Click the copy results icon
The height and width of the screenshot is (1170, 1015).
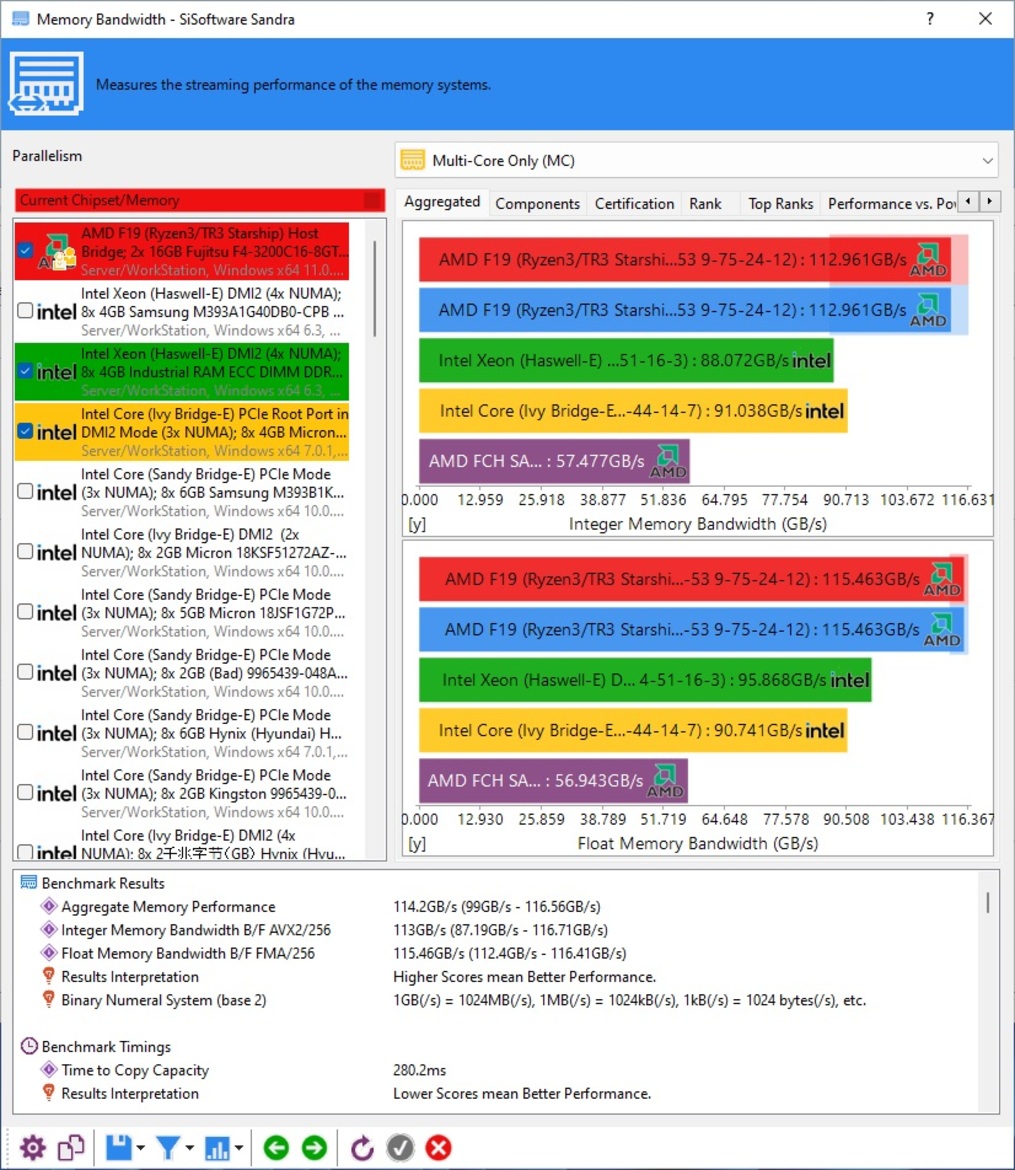click(71, 1148)
